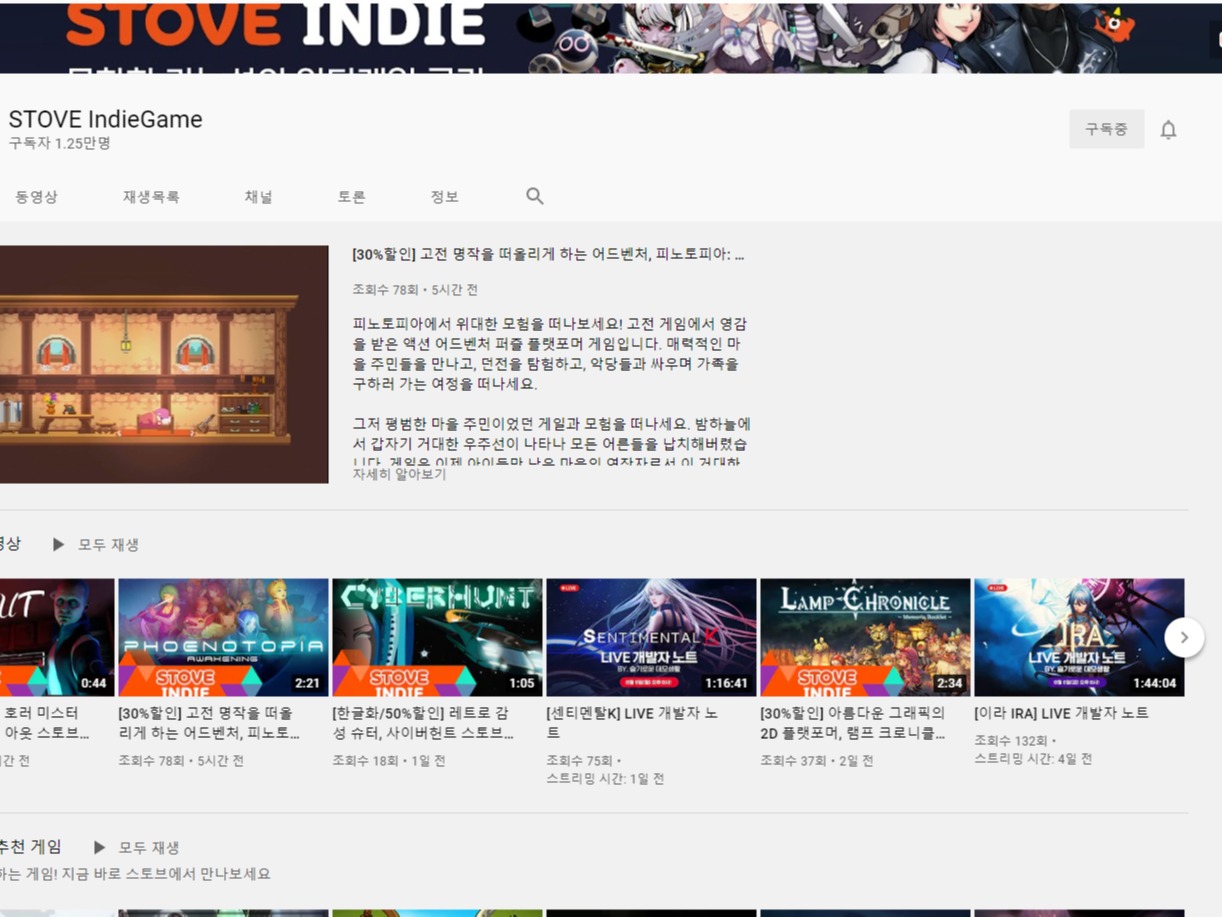The image size is (1222, 917).
Task: Switch to the 동영상 tab
Action: [36, 196]
